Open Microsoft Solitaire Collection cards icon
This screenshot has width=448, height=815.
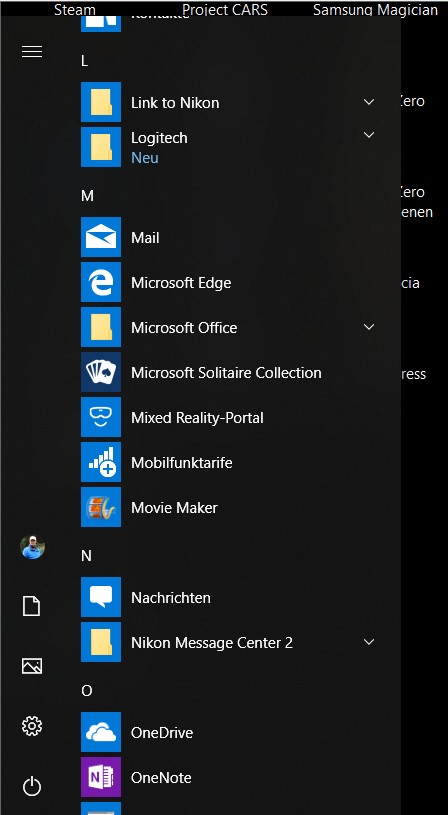tap(101, 372)
